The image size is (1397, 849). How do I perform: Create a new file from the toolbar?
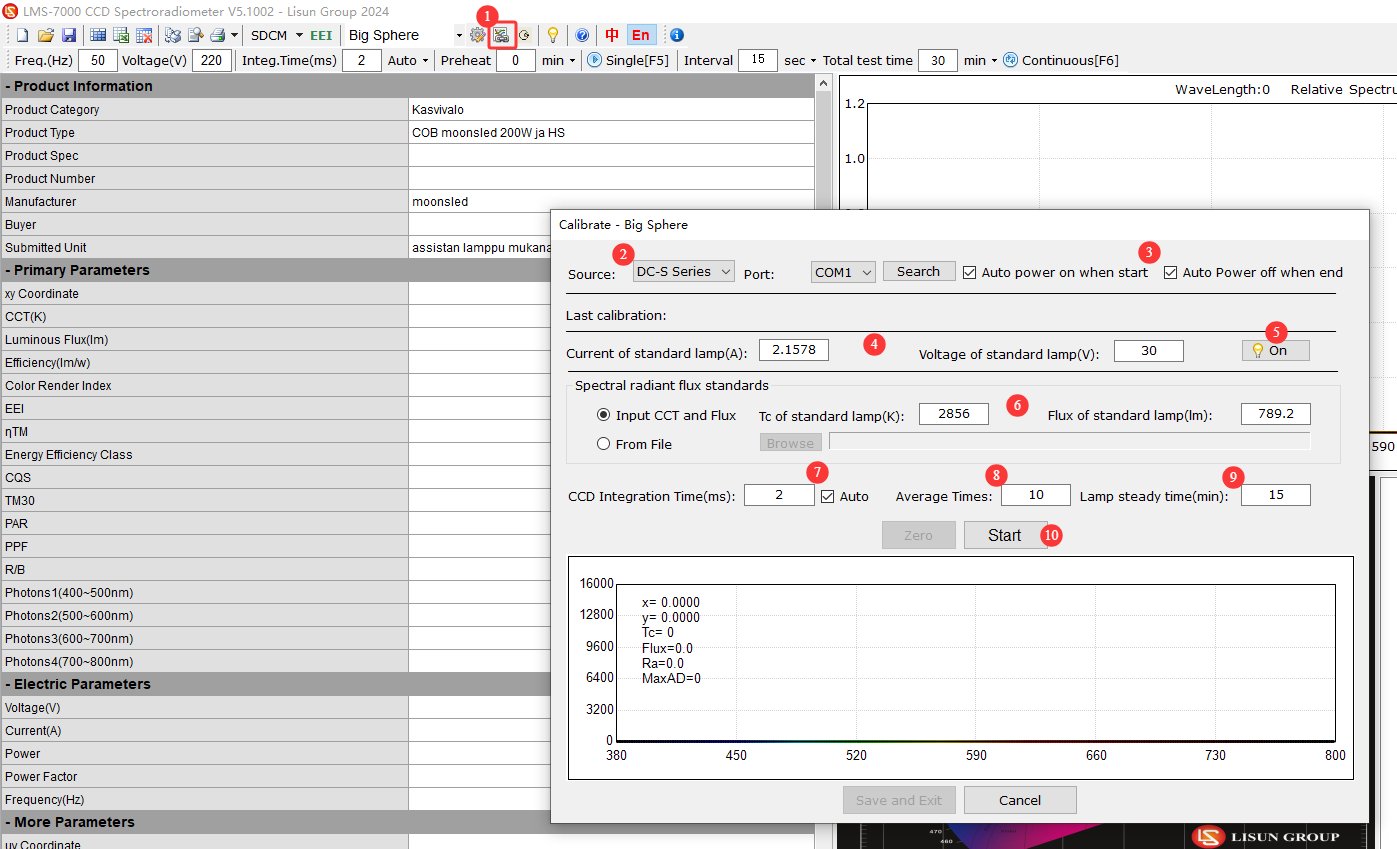pyautogui.click(x=22, y=35)
